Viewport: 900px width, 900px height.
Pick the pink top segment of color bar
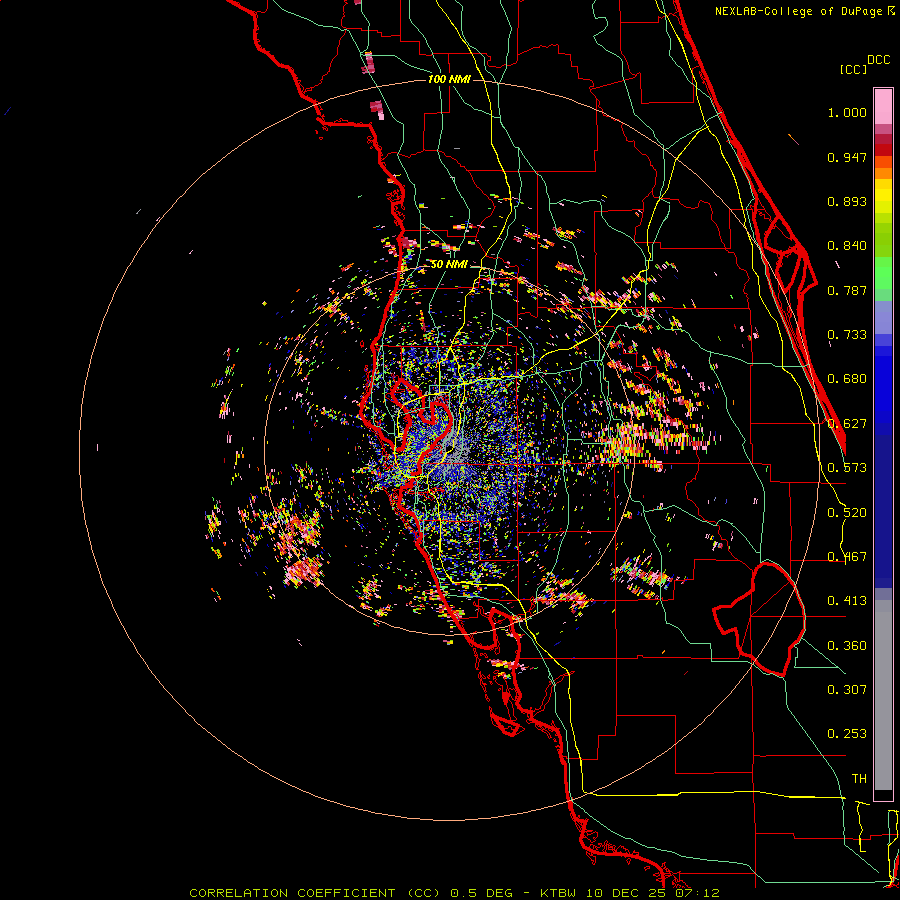[883, 107]
